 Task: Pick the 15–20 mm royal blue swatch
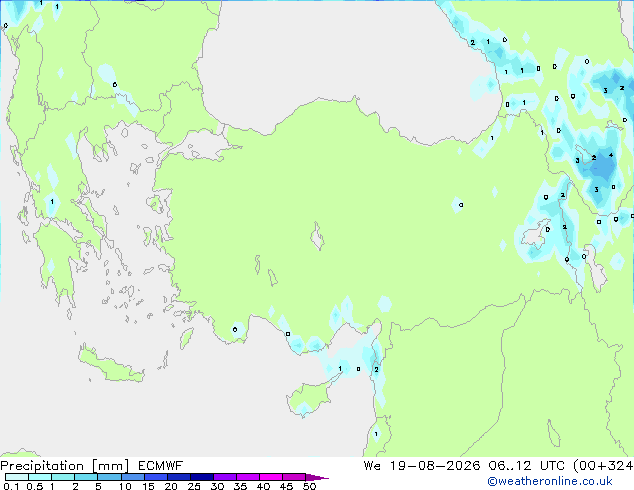[155, 477]
